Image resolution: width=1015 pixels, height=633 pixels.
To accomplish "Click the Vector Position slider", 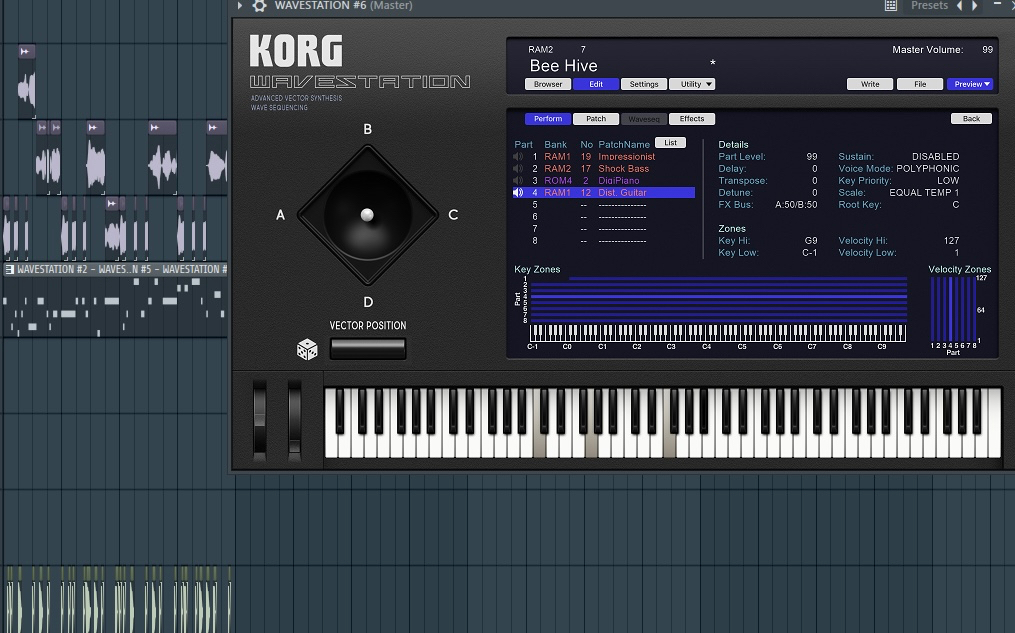I will tap(367, 348).
